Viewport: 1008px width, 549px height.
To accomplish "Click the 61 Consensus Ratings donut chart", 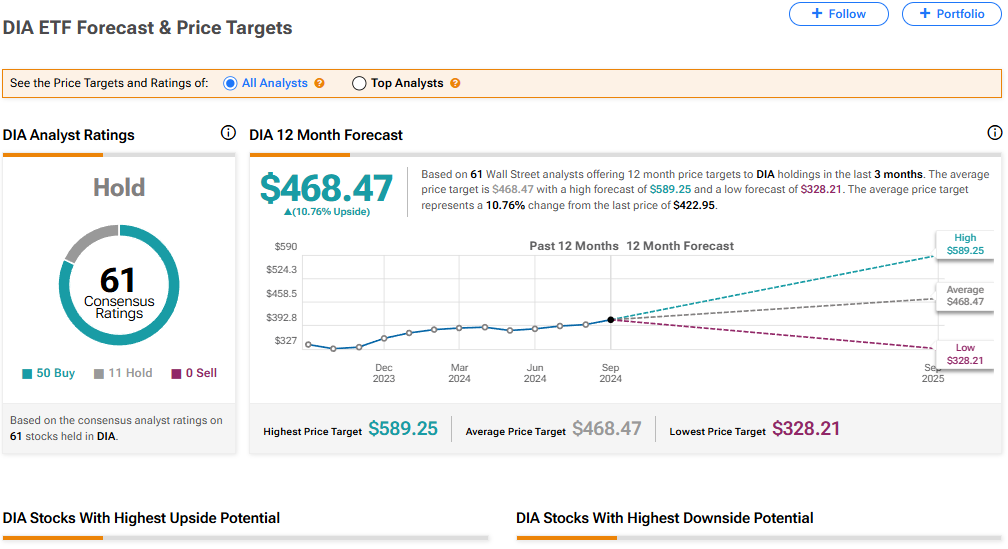I will coord(119,285).
